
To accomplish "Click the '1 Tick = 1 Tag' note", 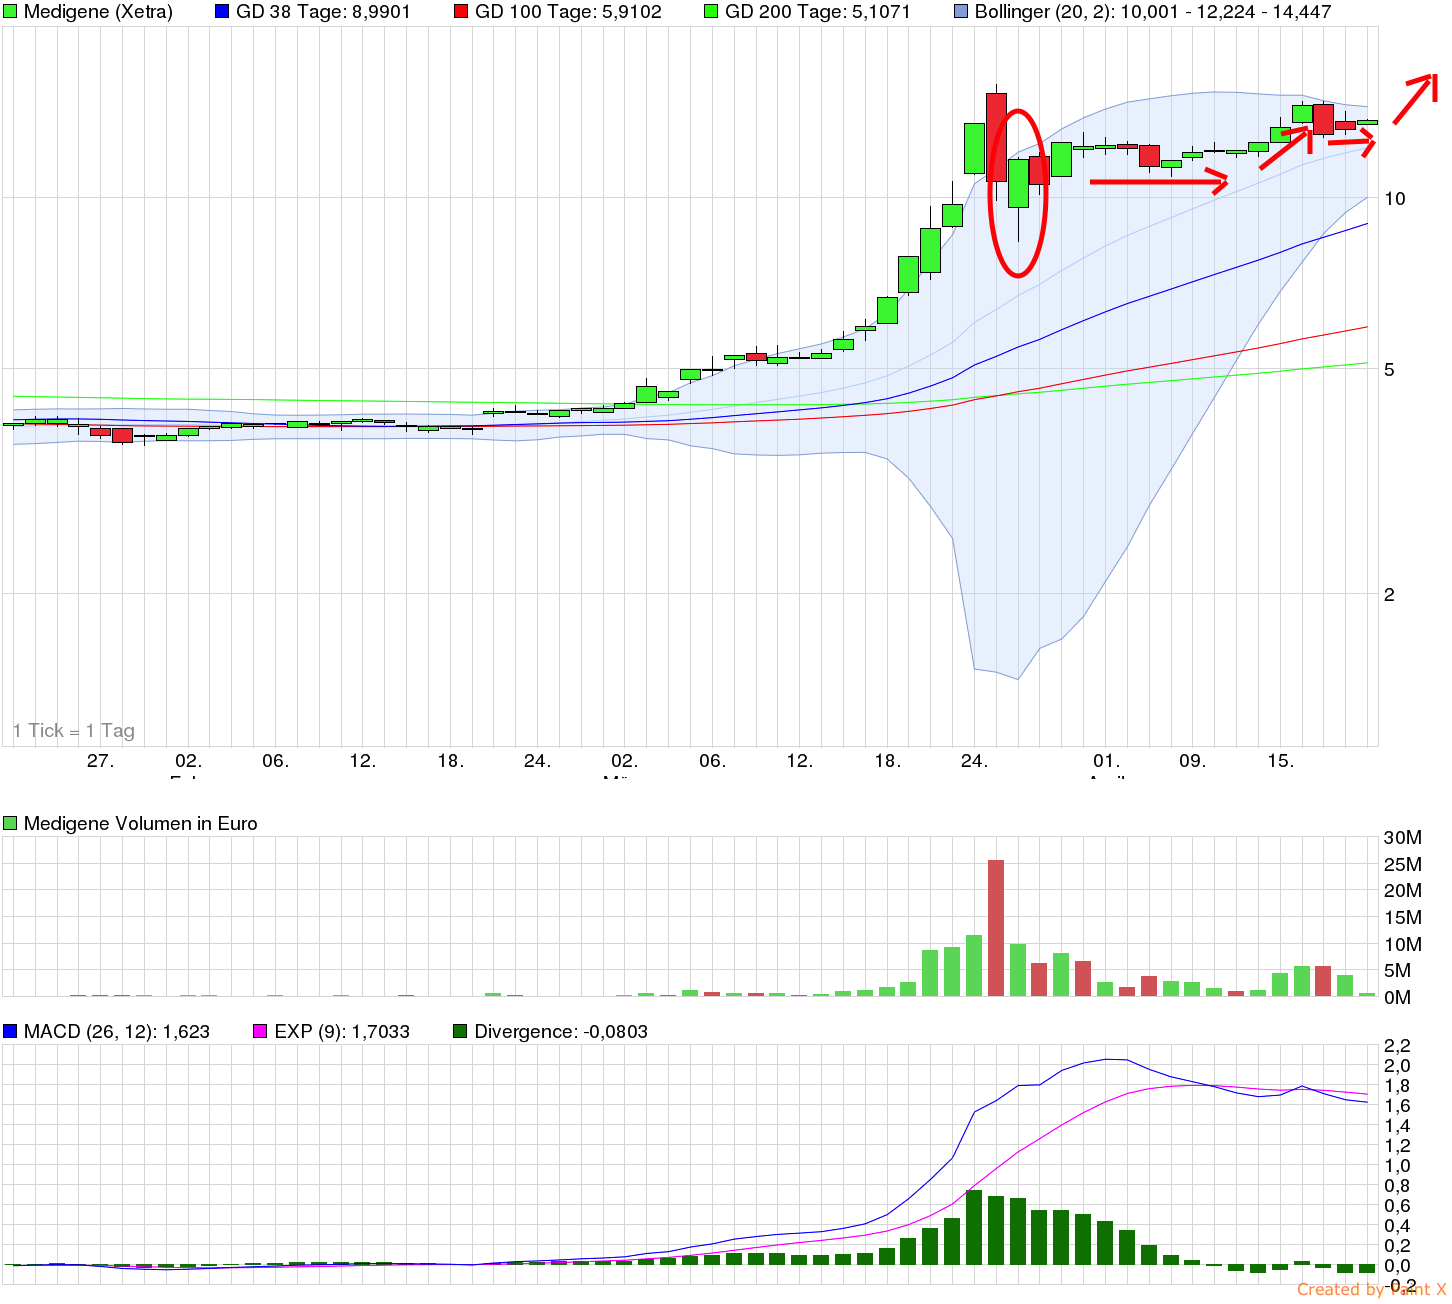I will [74, 731].
